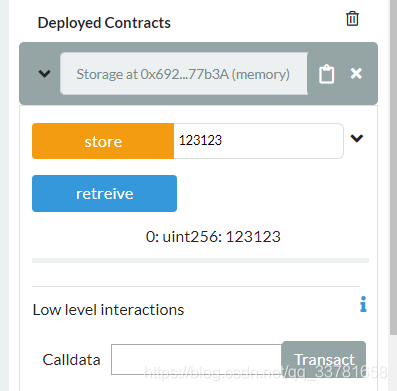Focus the Calldata input field
Image resolution: width=397 pixels, height=391 pixels.
[197, 359]
